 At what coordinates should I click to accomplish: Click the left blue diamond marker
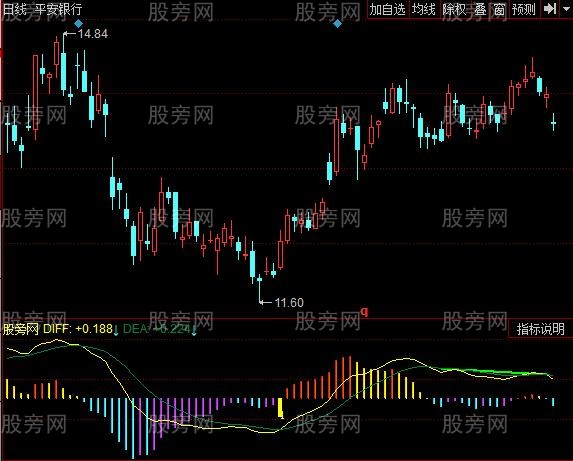[x=78, y=24]
